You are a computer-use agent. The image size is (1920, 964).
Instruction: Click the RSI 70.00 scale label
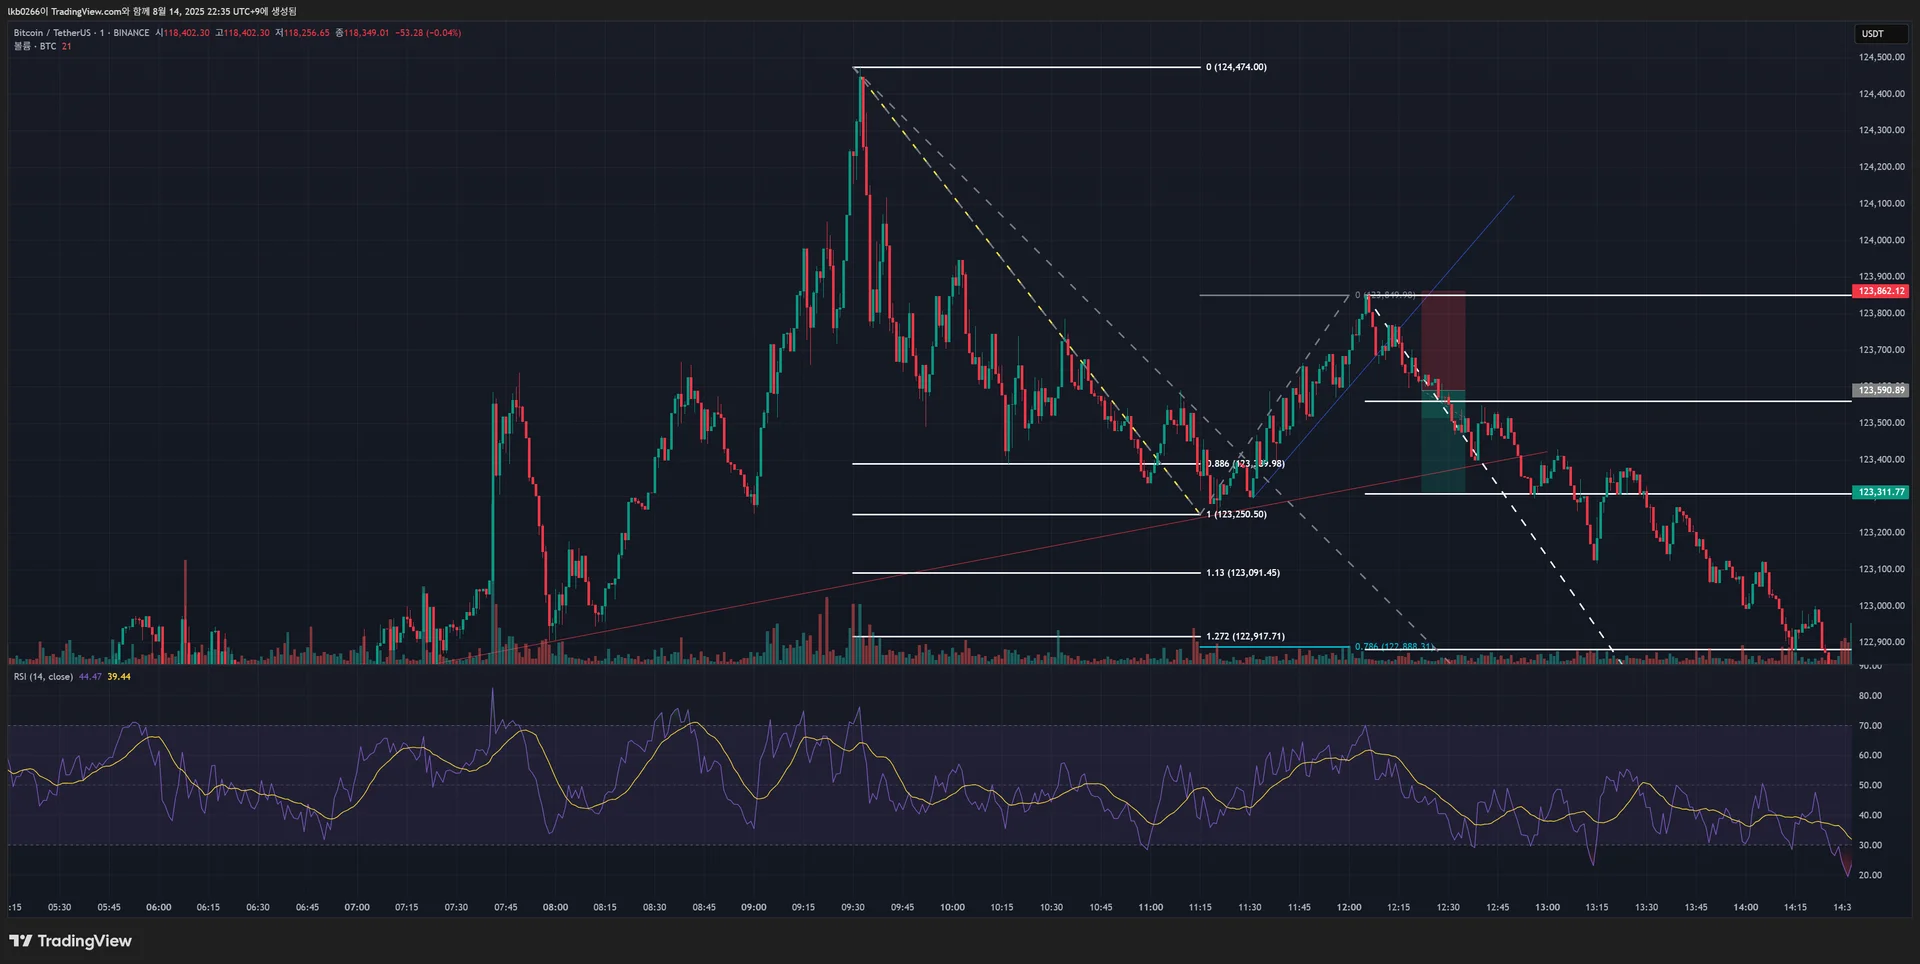[1870, 726]
